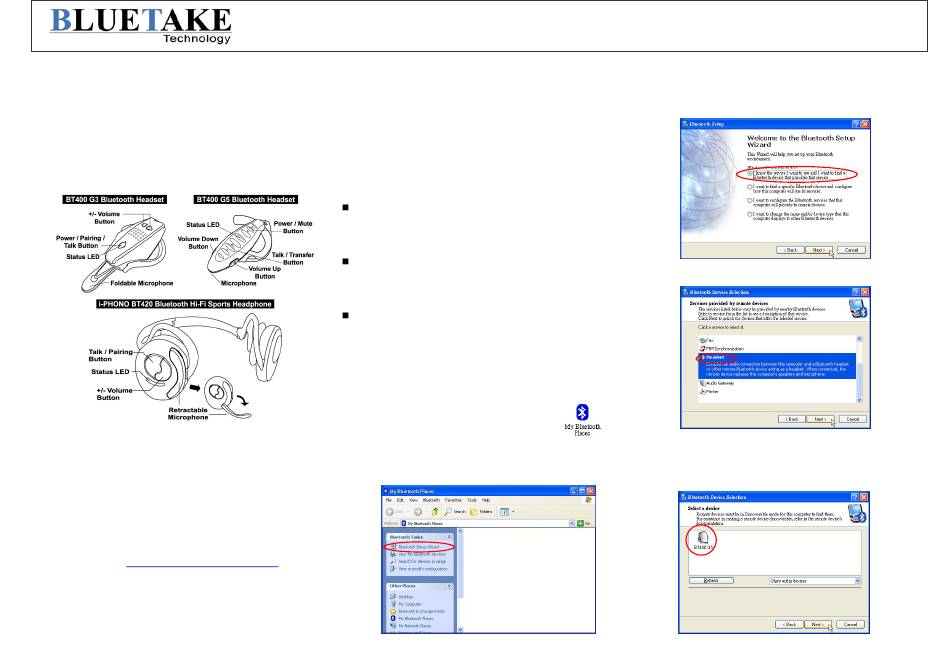The height and width of the screenshot is (667, 950).
Task: Click Next in Bluetooth Device Selection dialog
Action: (x=818, y=624)
